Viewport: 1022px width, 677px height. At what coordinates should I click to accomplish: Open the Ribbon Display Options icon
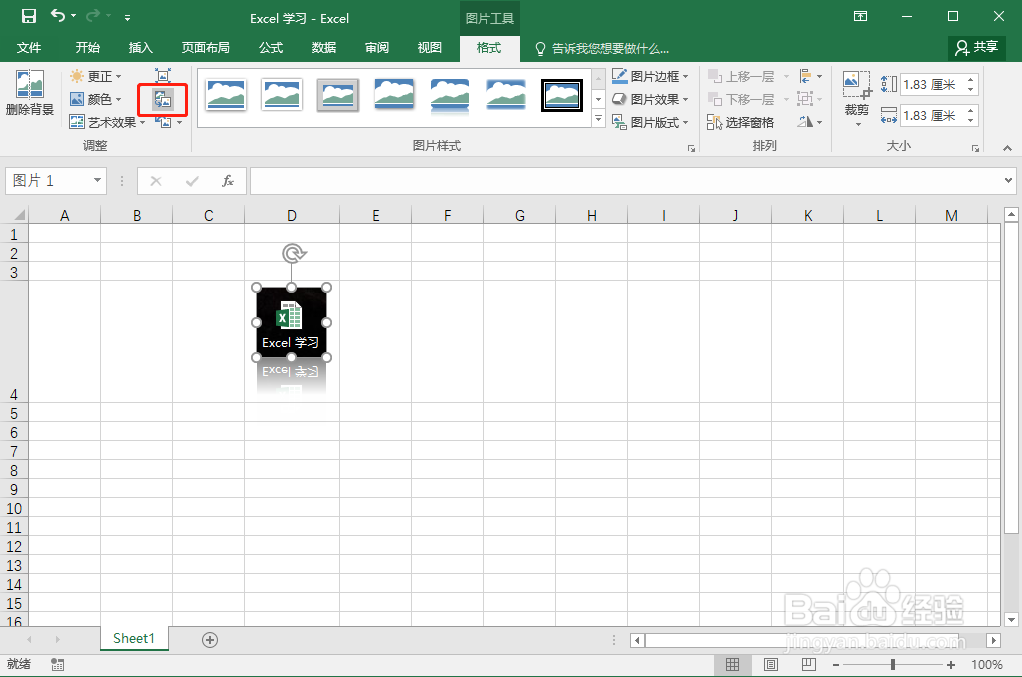point(860,16)
